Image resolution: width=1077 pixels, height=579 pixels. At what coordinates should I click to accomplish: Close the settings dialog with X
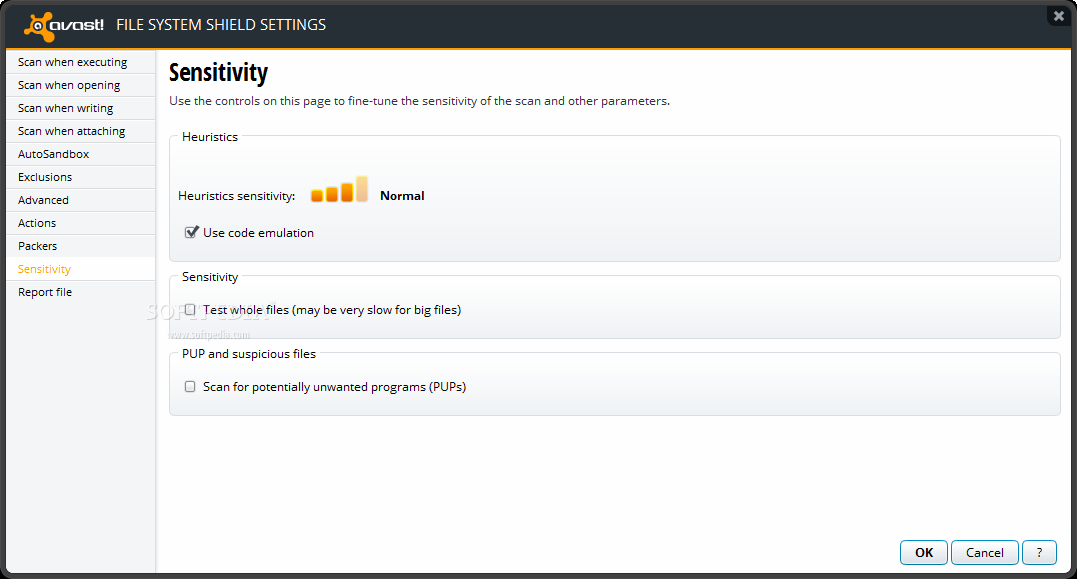tap(1058, 16)
